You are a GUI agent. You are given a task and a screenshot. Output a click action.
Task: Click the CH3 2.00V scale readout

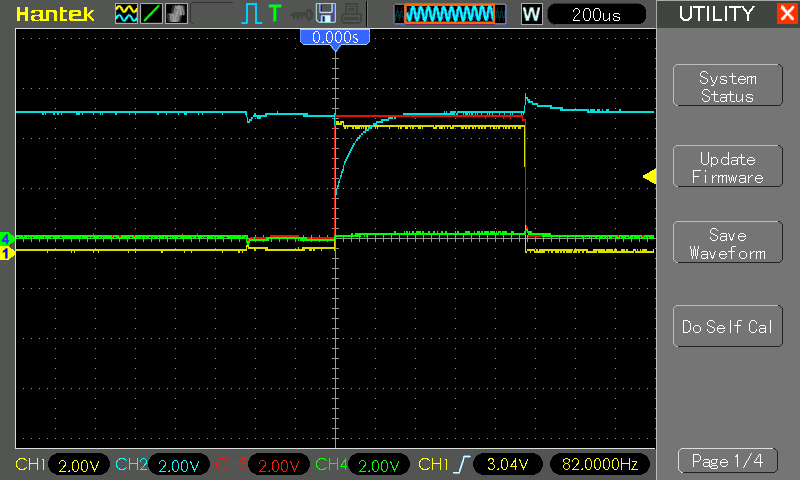279,465
